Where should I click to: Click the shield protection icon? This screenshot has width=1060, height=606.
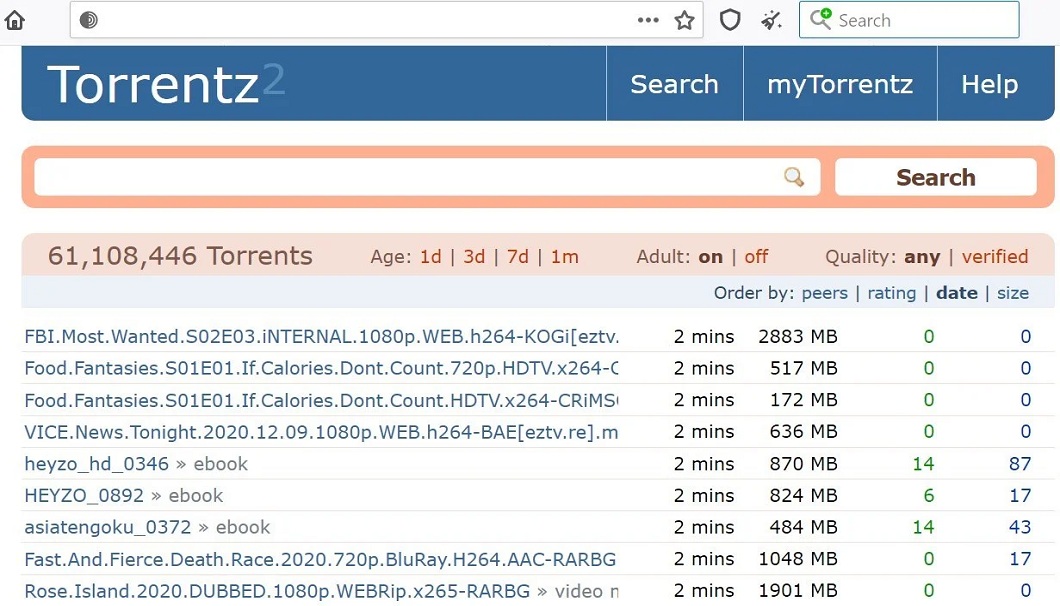[x=730, y=20]
